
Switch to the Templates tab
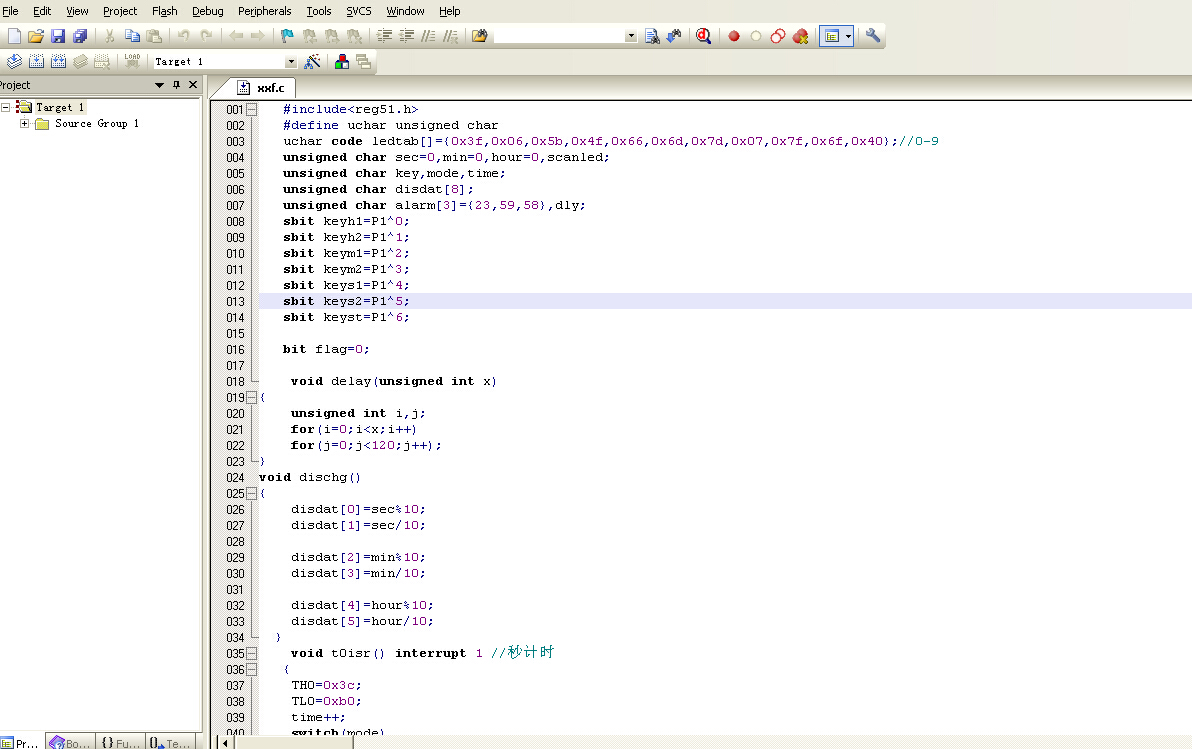tap(170, 743)
